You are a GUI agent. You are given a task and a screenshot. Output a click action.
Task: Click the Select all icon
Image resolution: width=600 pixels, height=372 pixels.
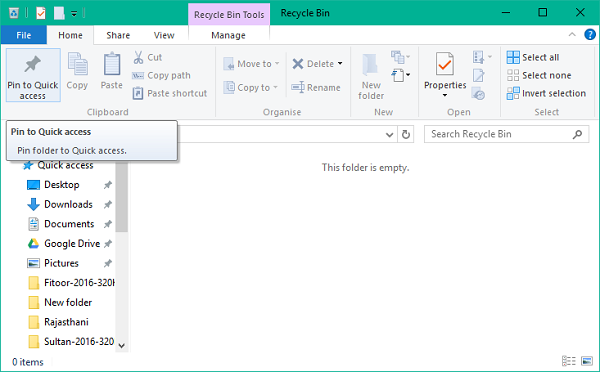point(513,57)
